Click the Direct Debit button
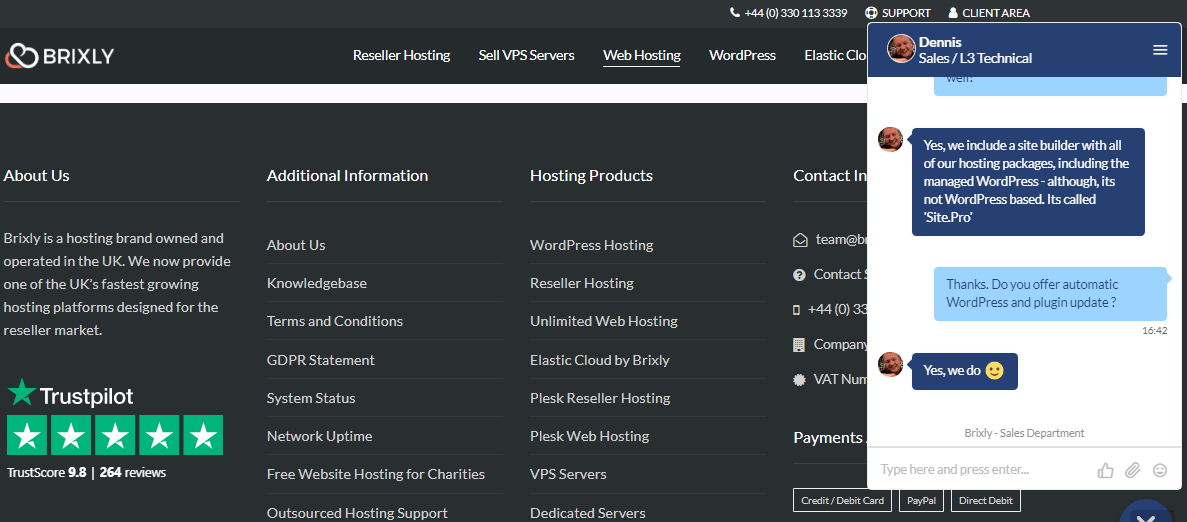Screen dimensions: 1187x522 [986, 500]
